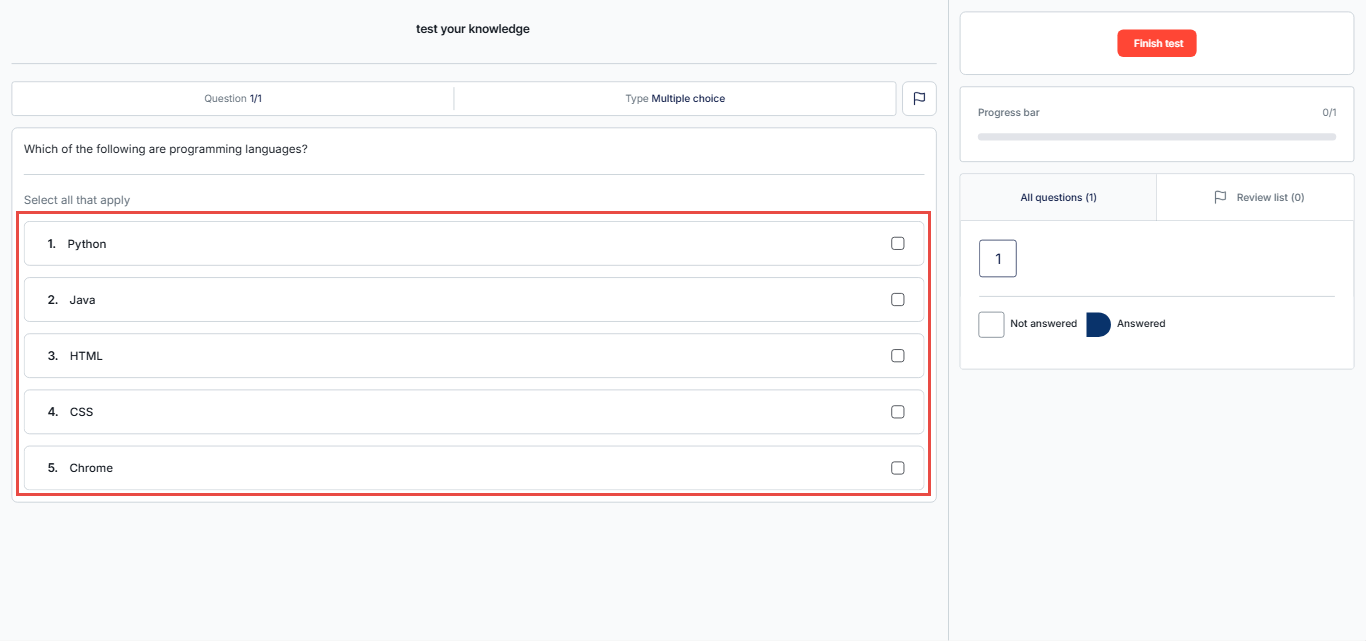This screenshot has height=641, width=1366.
Task: Choose the Java answer text
Action: (82, 300)
